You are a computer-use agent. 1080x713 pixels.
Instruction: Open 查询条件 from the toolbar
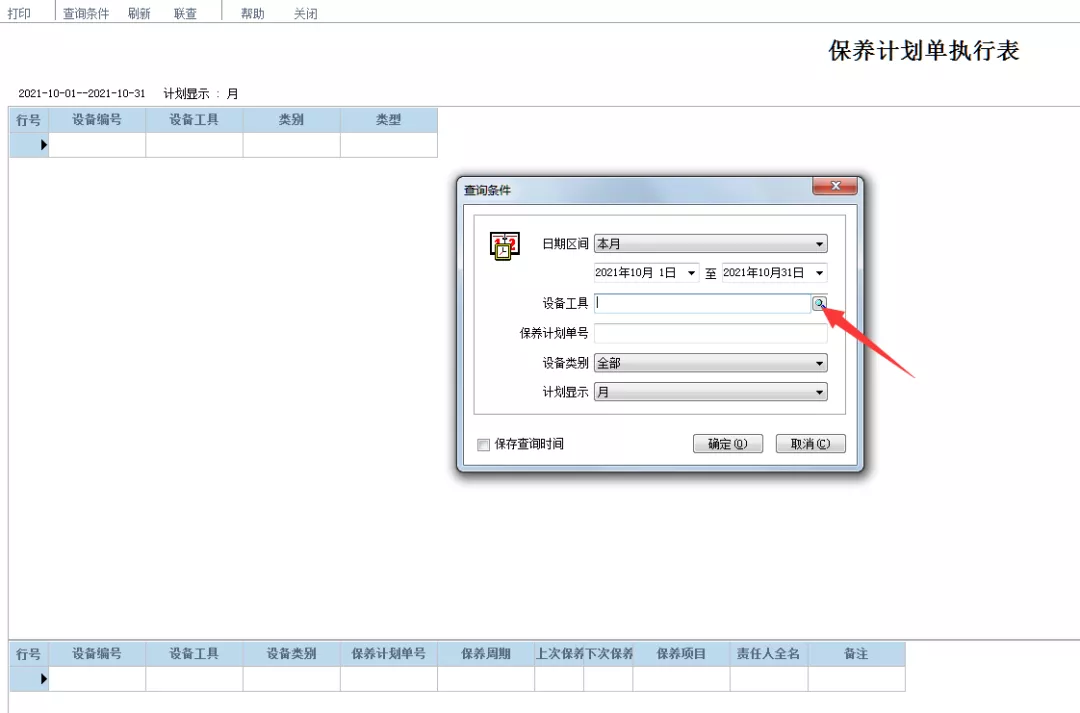(86, 13)
